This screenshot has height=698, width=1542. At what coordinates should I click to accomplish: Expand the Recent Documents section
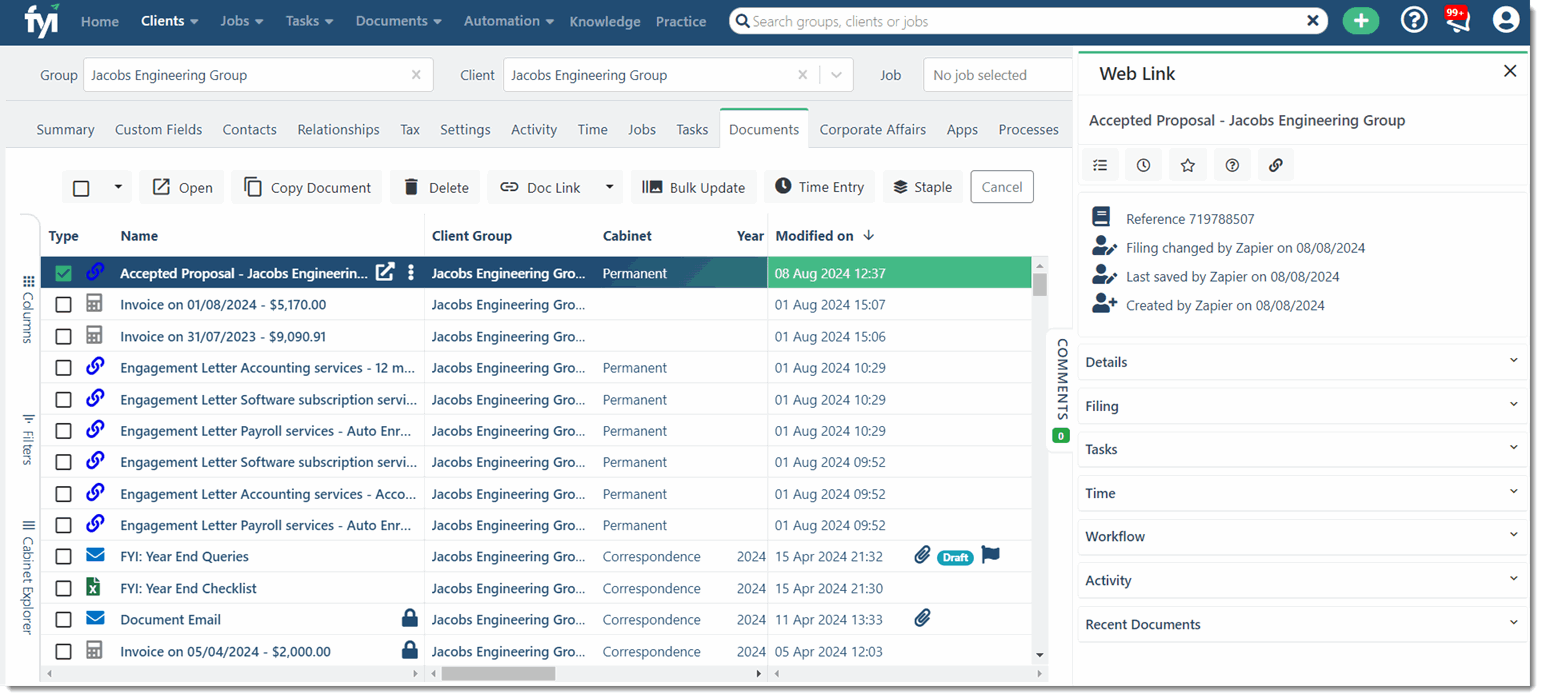click(x=1302, y=624)
